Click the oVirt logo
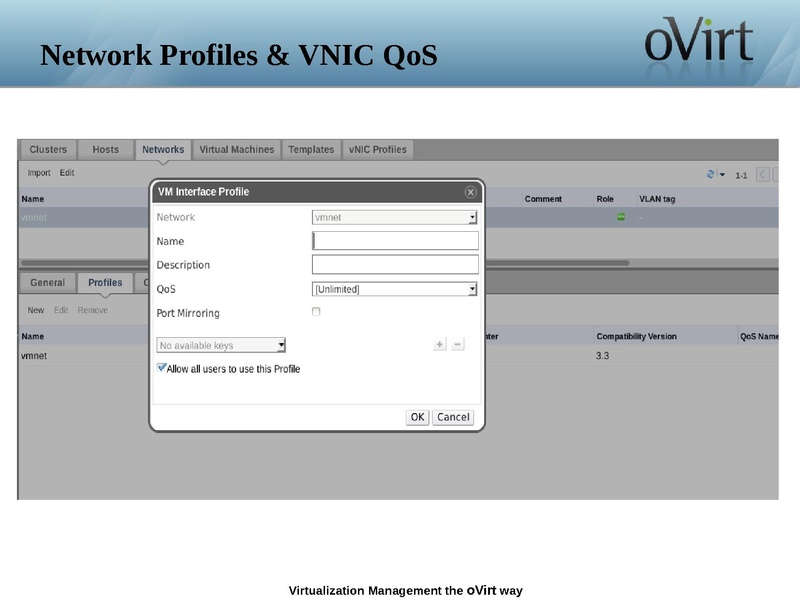The height and width of the screenshot is (600, 800). (700, 42)
